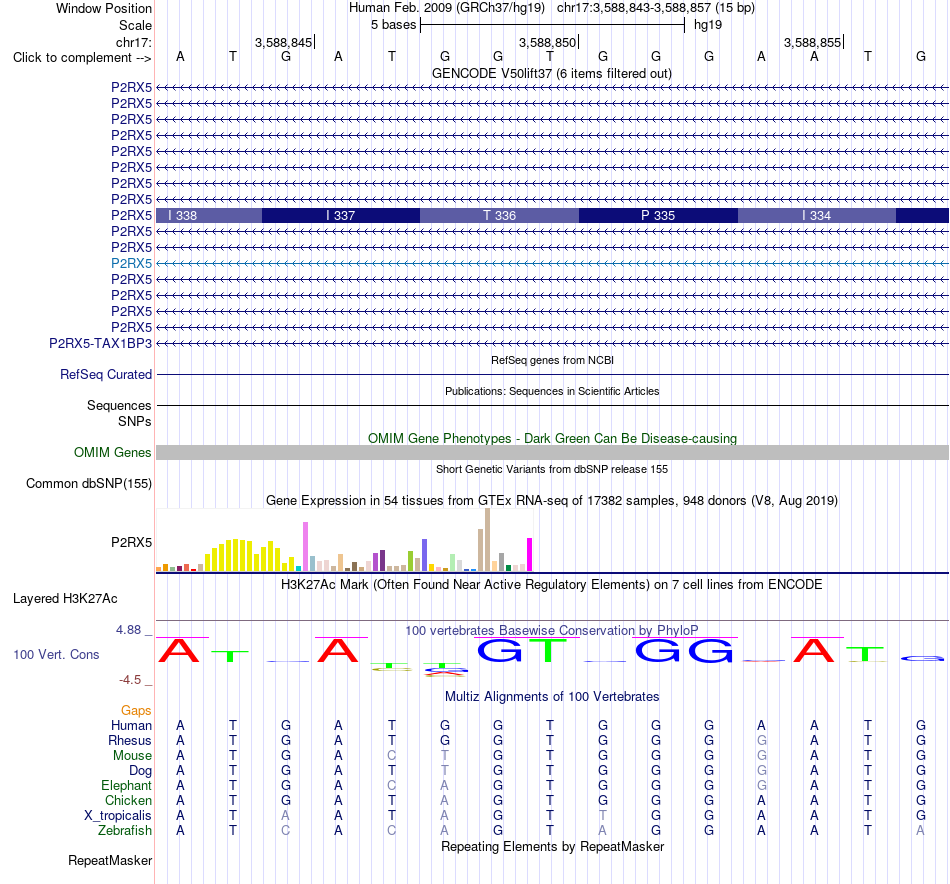950x884 pixels.
Task: Select the Human alignment row label
Action: [131, 725]
